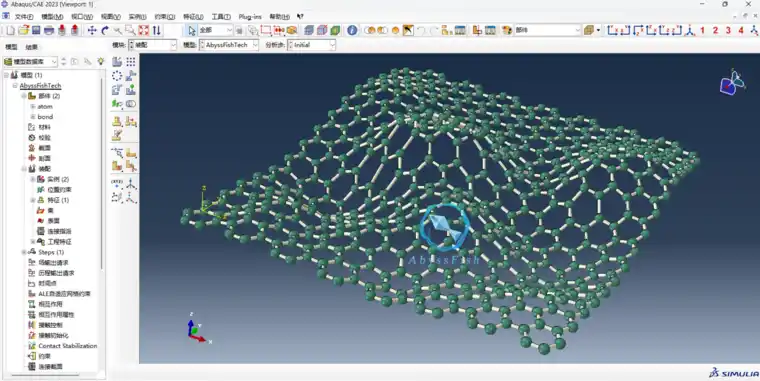760x381 pixels.
Task: Open the 视图(V) menu
Action: [111, 17]
